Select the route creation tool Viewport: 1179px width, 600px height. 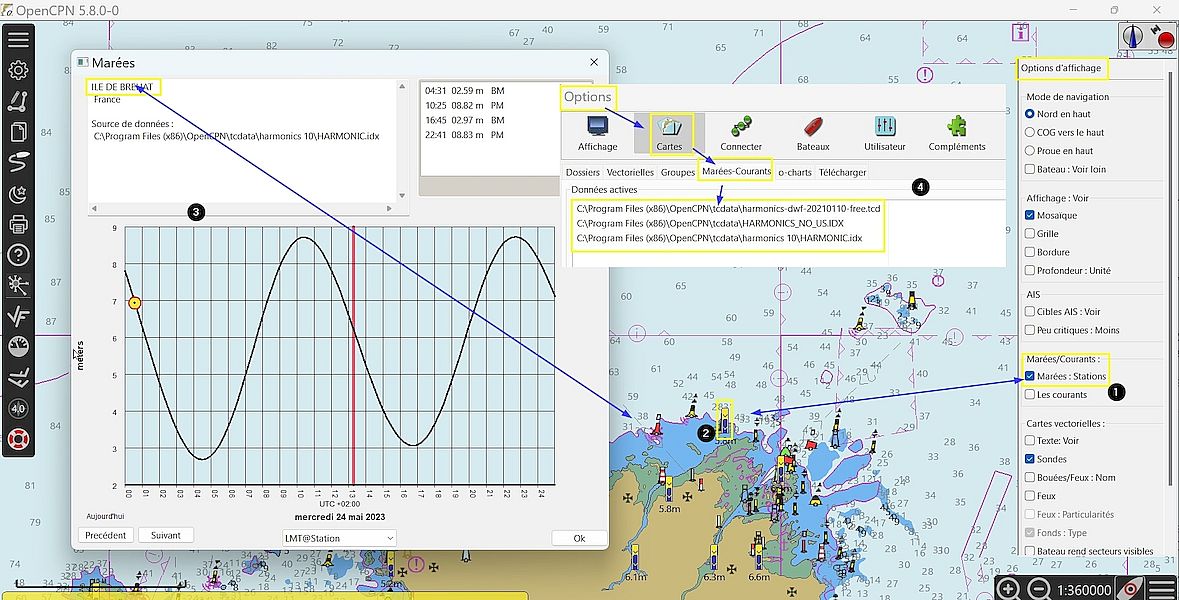pyautogui.click(x=18, y=101)
